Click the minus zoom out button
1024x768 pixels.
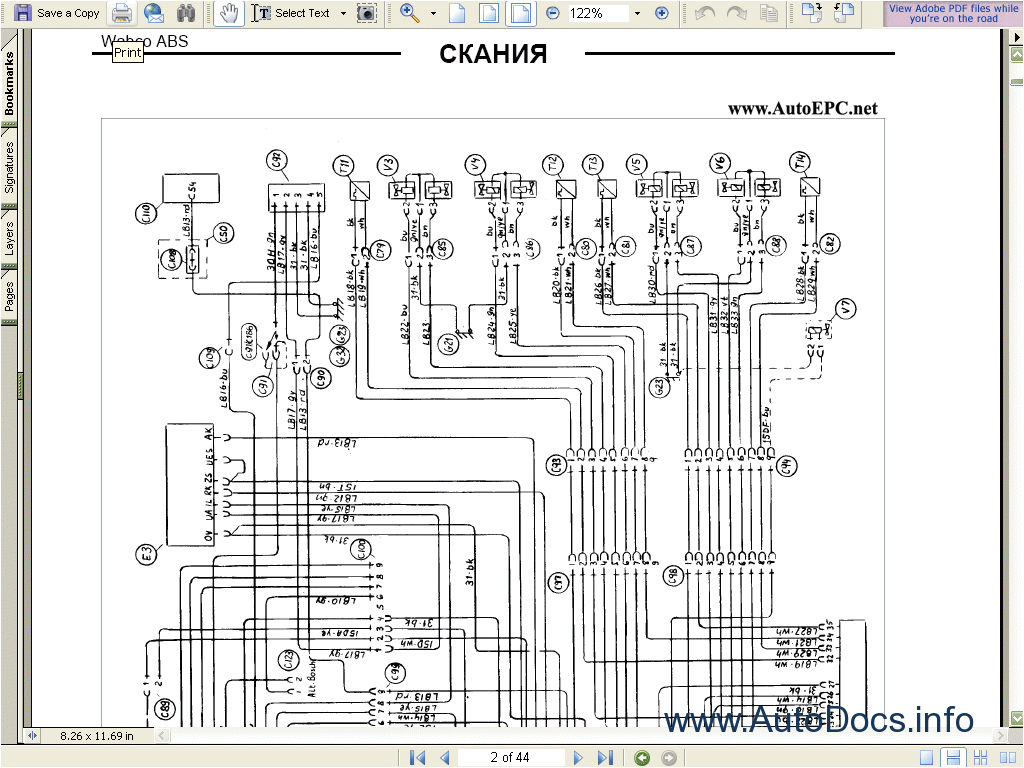(x=553, y=13)
